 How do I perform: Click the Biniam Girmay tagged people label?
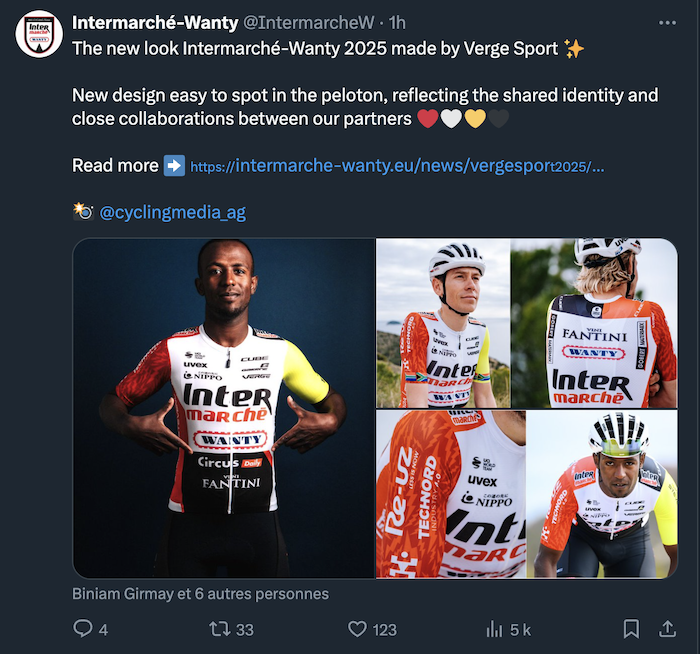pos(200,593)
